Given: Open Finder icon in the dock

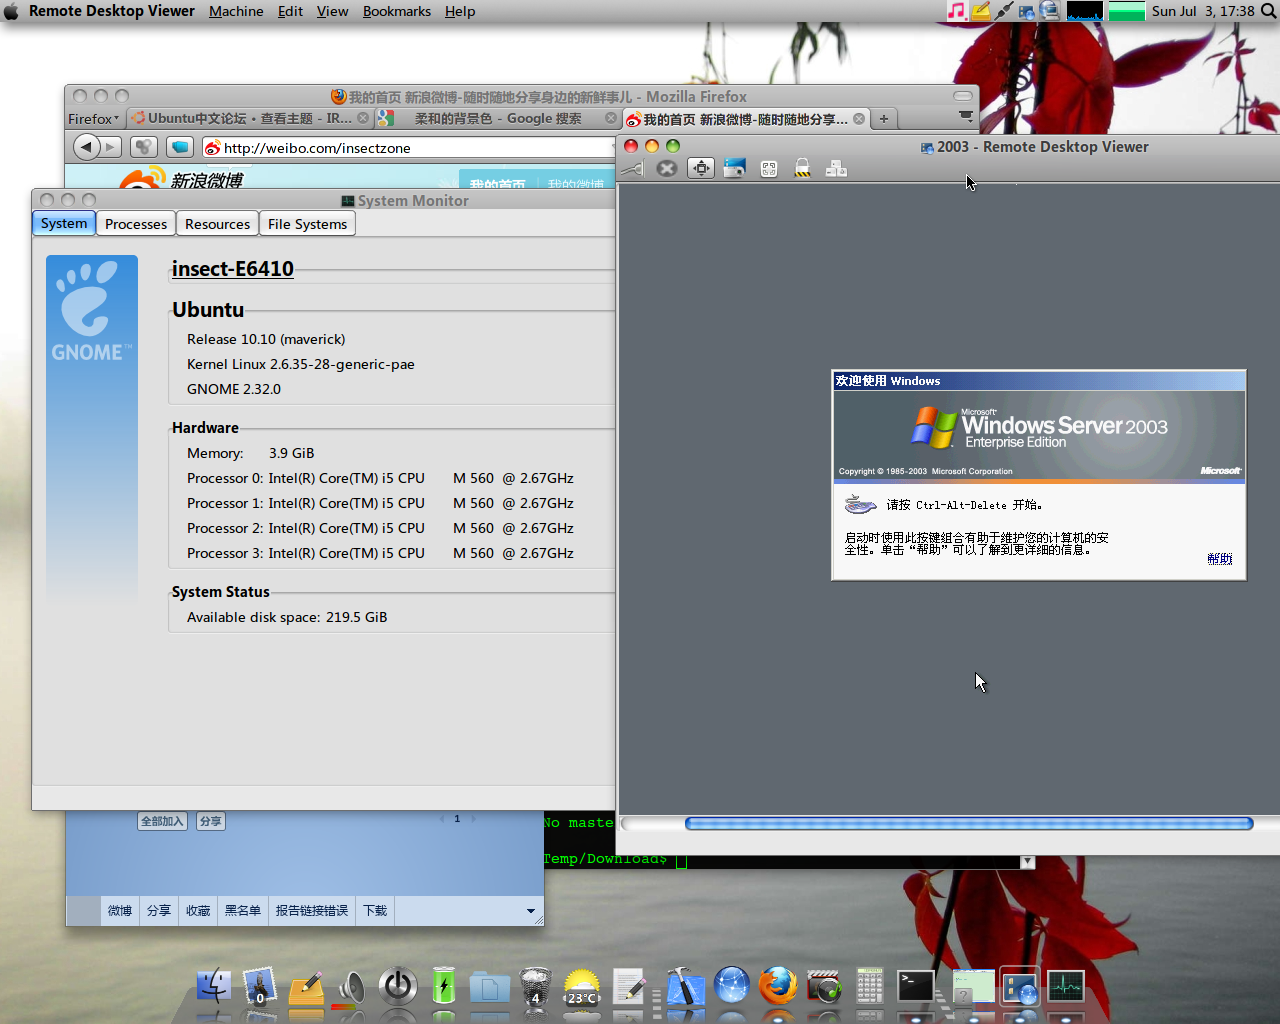Looking at the screenshot, I should (213, 987).
